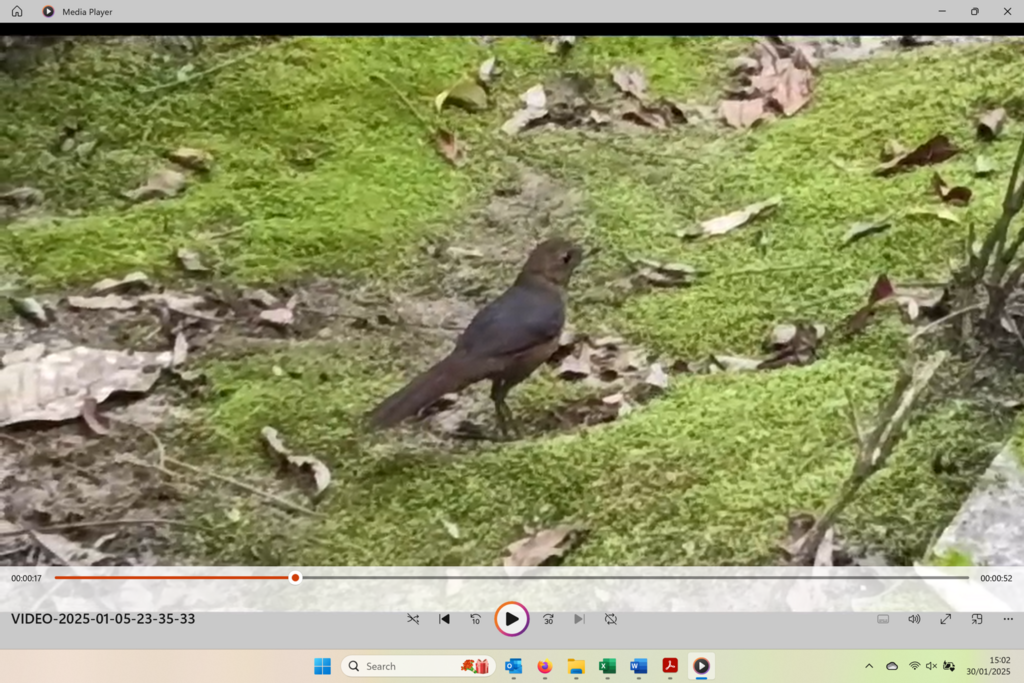Open the Windows Start menu

click(x=322, y=666)
